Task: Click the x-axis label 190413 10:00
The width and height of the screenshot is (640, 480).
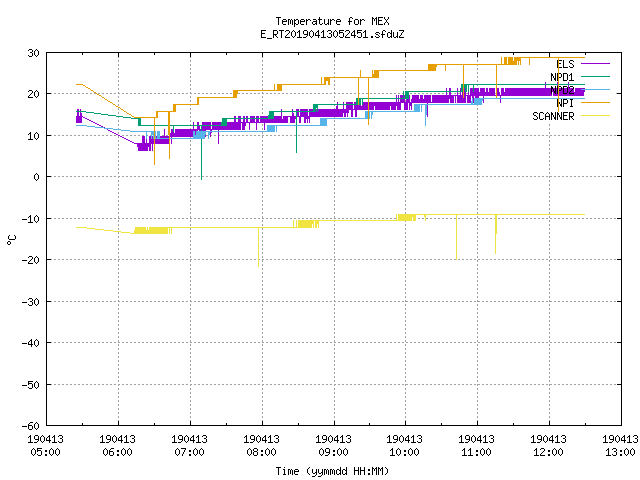Action: tap(405, 446)
